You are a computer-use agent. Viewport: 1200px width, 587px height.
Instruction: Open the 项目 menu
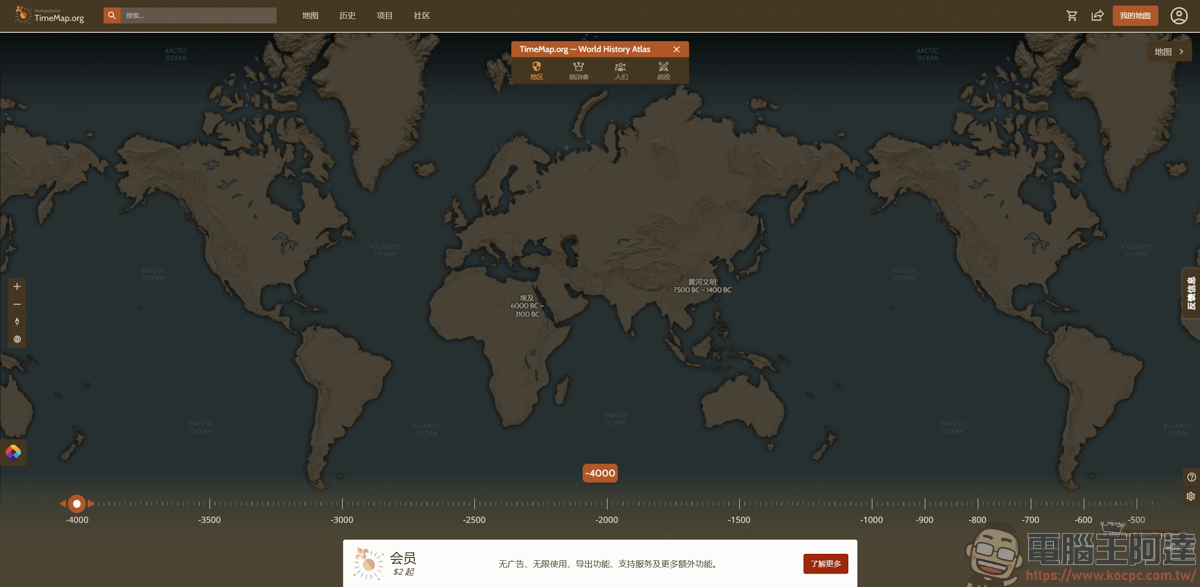[x=385, y=16]
